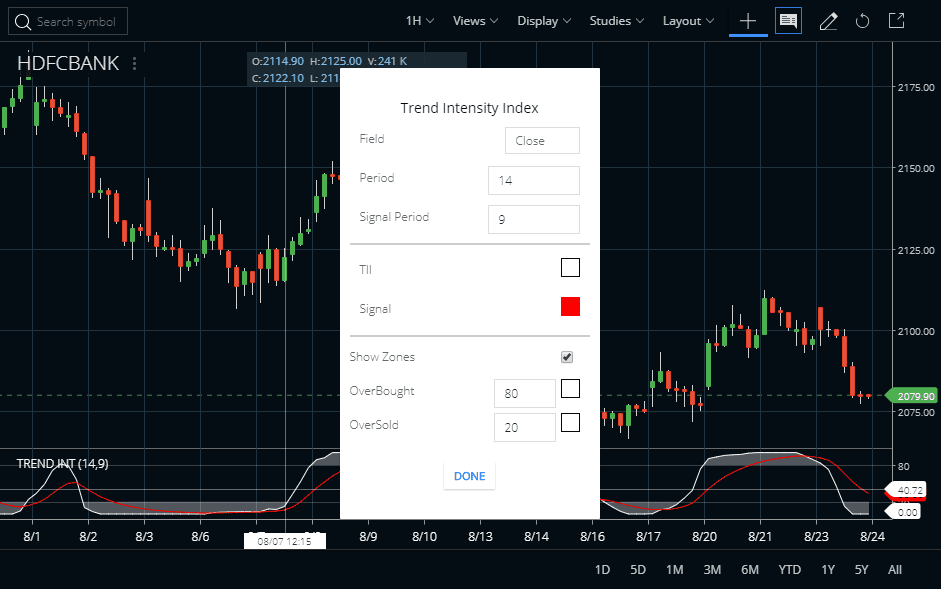
Task: Click the refresh chart icon
Action: [x=862, y=20]
